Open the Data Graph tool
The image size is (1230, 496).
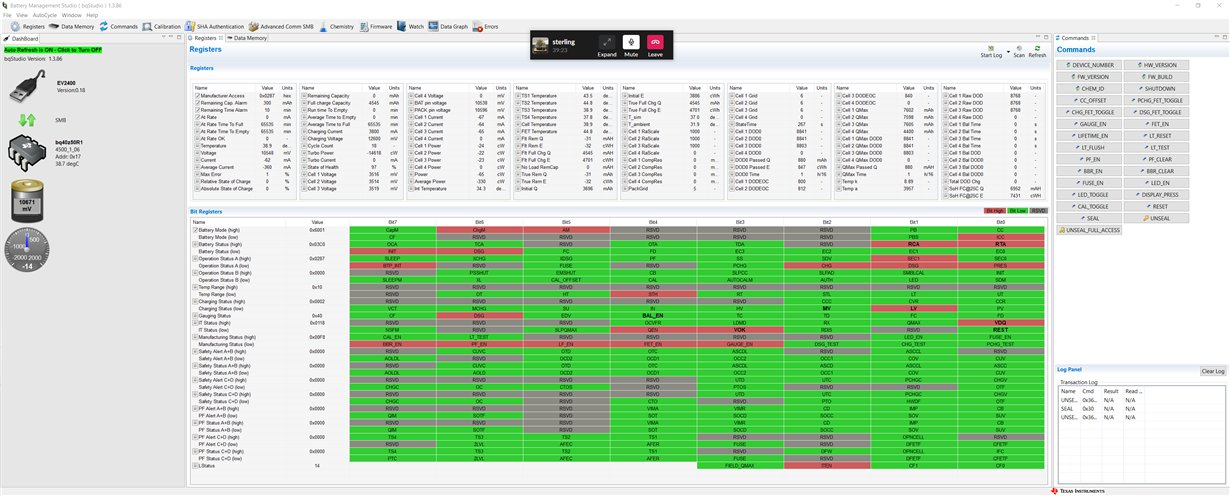(x=449, y=26)
